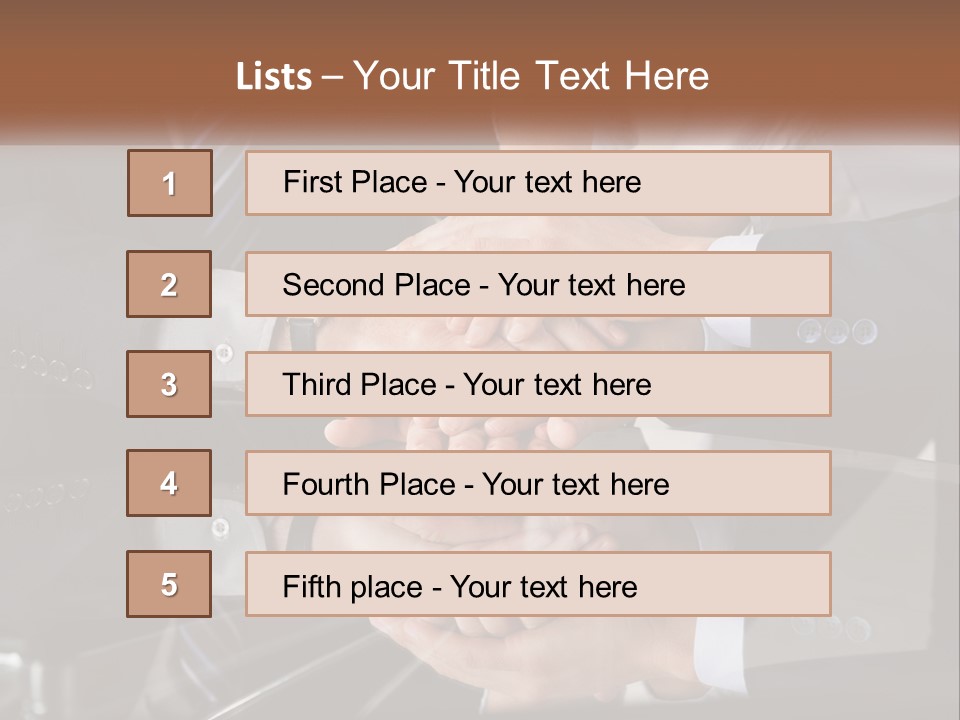This screenshot has width=960, height=720.
Task: Click 'Your text here' in the Third Place row
Action: 557,385
